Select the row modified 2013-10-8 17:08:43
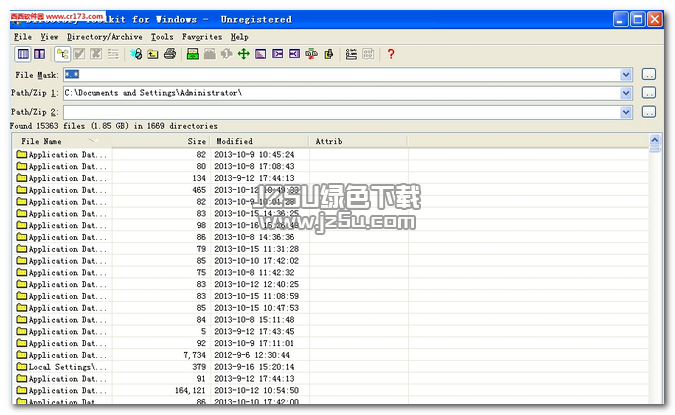 click(331, 166)
